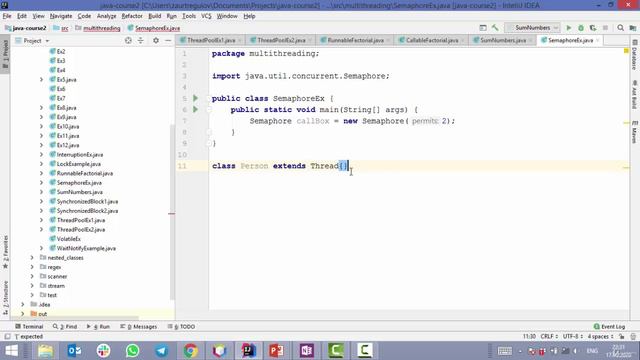640x360 pixels.
Task: Open the Run tool window
Action: [98, 327]
